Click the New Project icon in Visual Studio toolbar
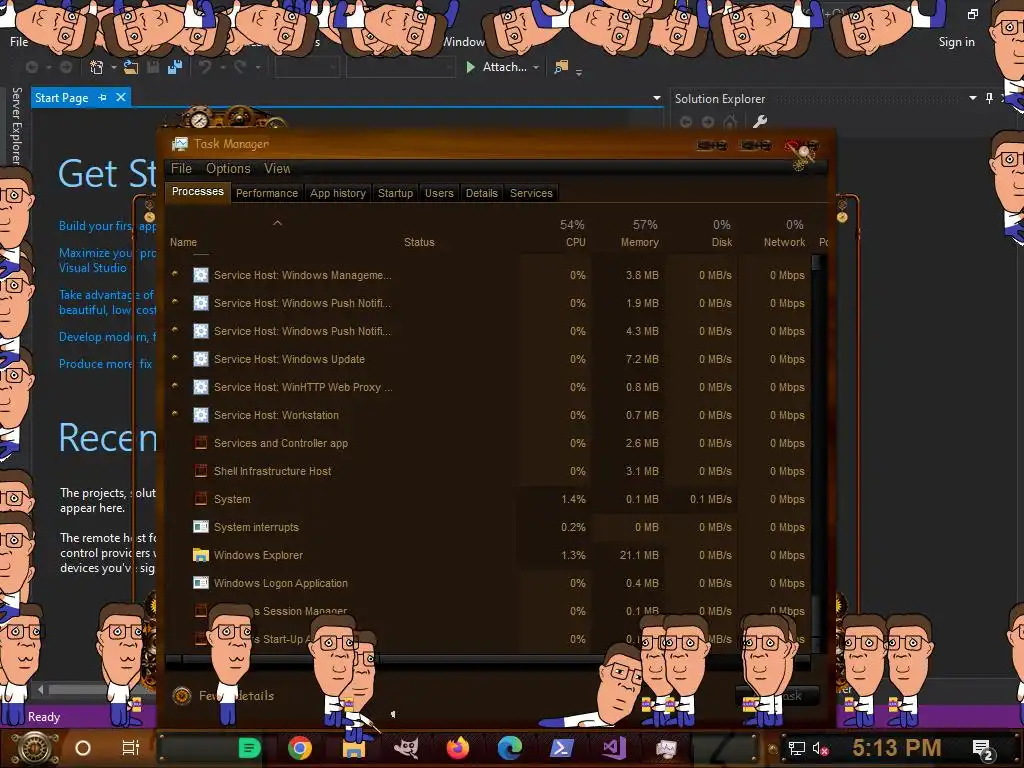 pyautogui.click(x=97, y=67)
